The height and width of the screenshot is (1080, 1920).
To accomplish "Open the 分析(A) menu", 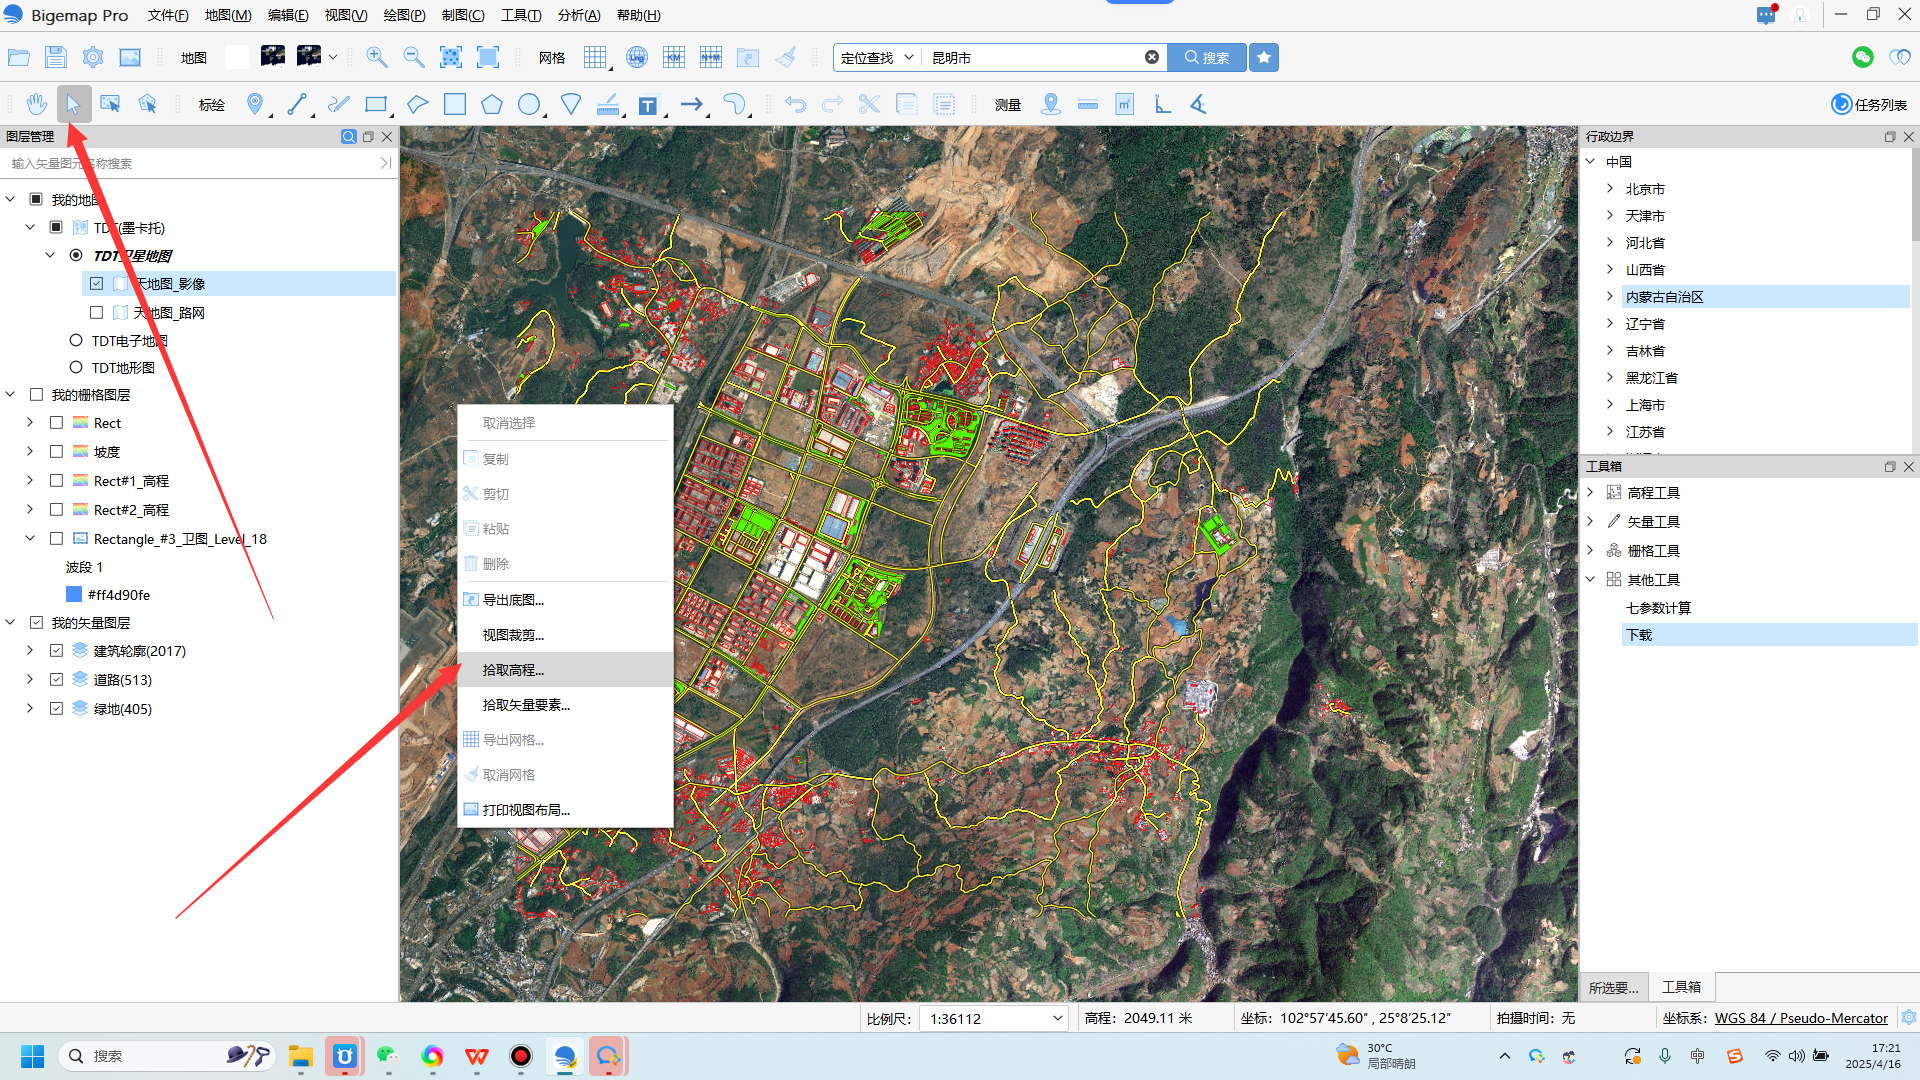I will click(x=579, y=15).
